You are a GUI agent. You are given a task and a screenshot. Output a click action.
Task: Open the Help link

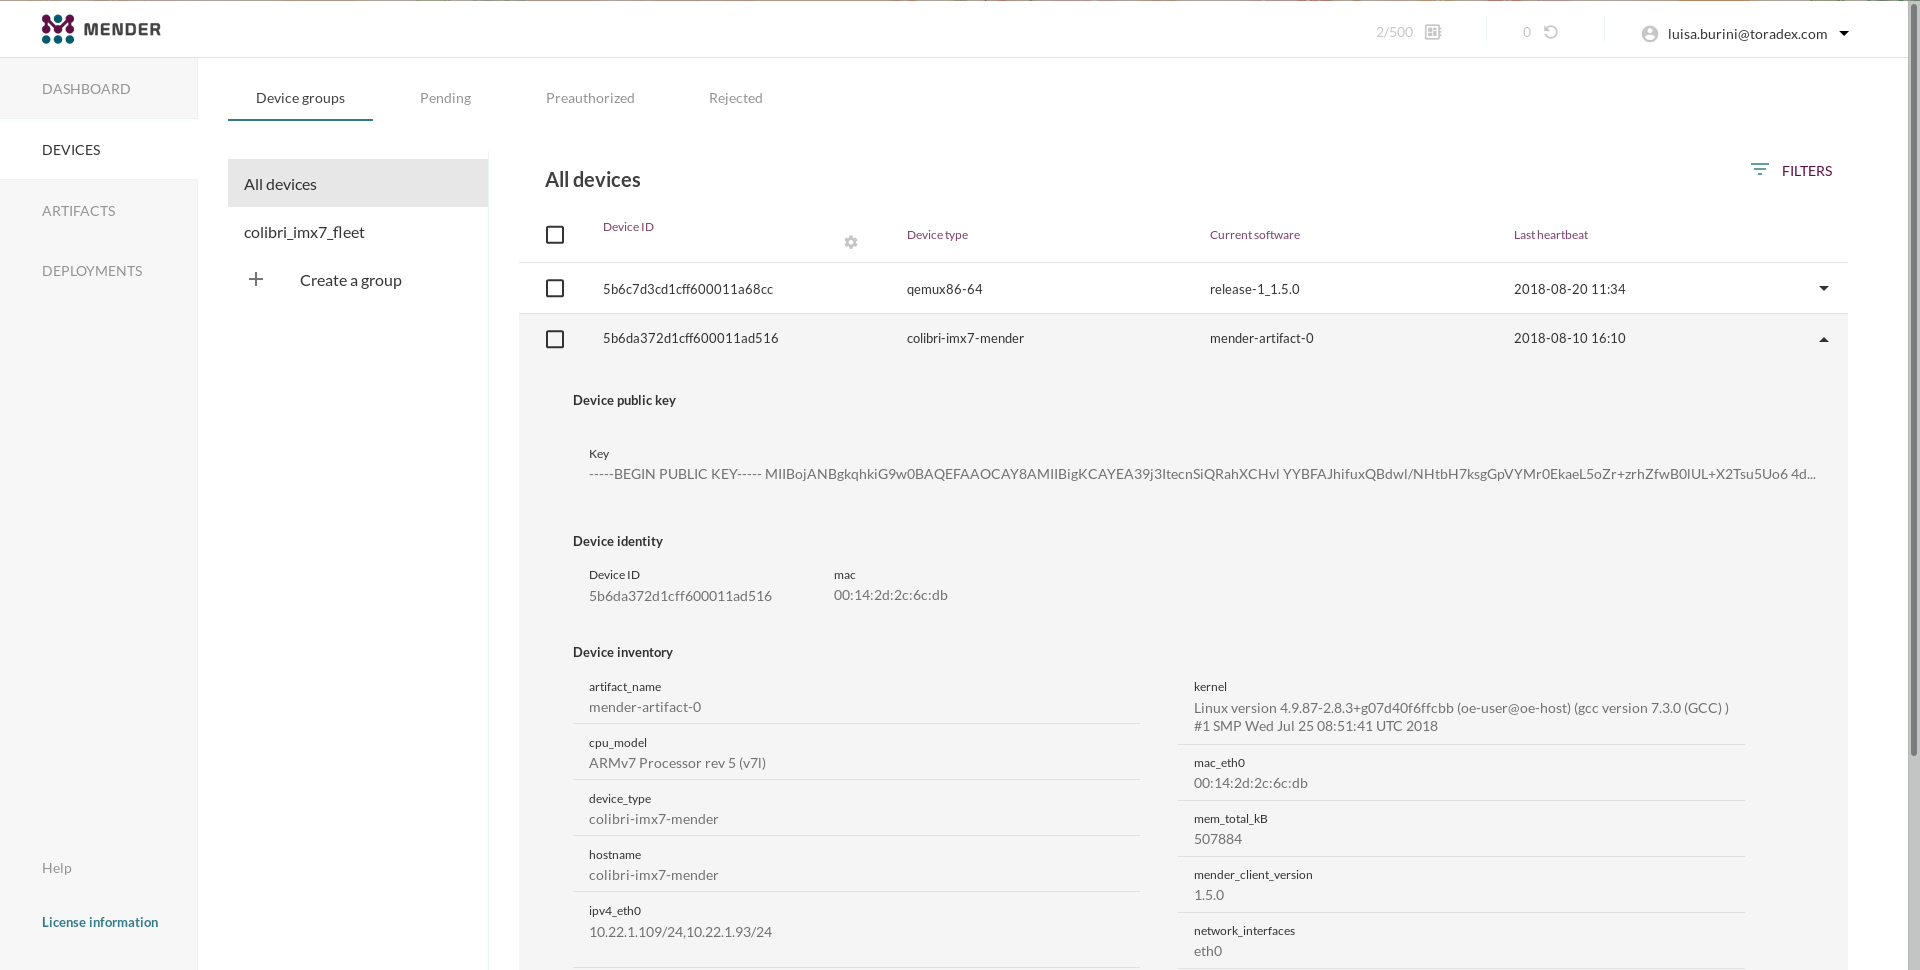click(57, 868)
